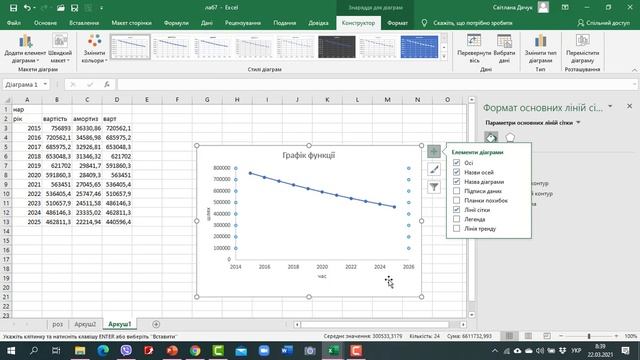Open Chrome from the taskbar
Viewport: 640px width, 360px height.
click(x=195, y=351)
